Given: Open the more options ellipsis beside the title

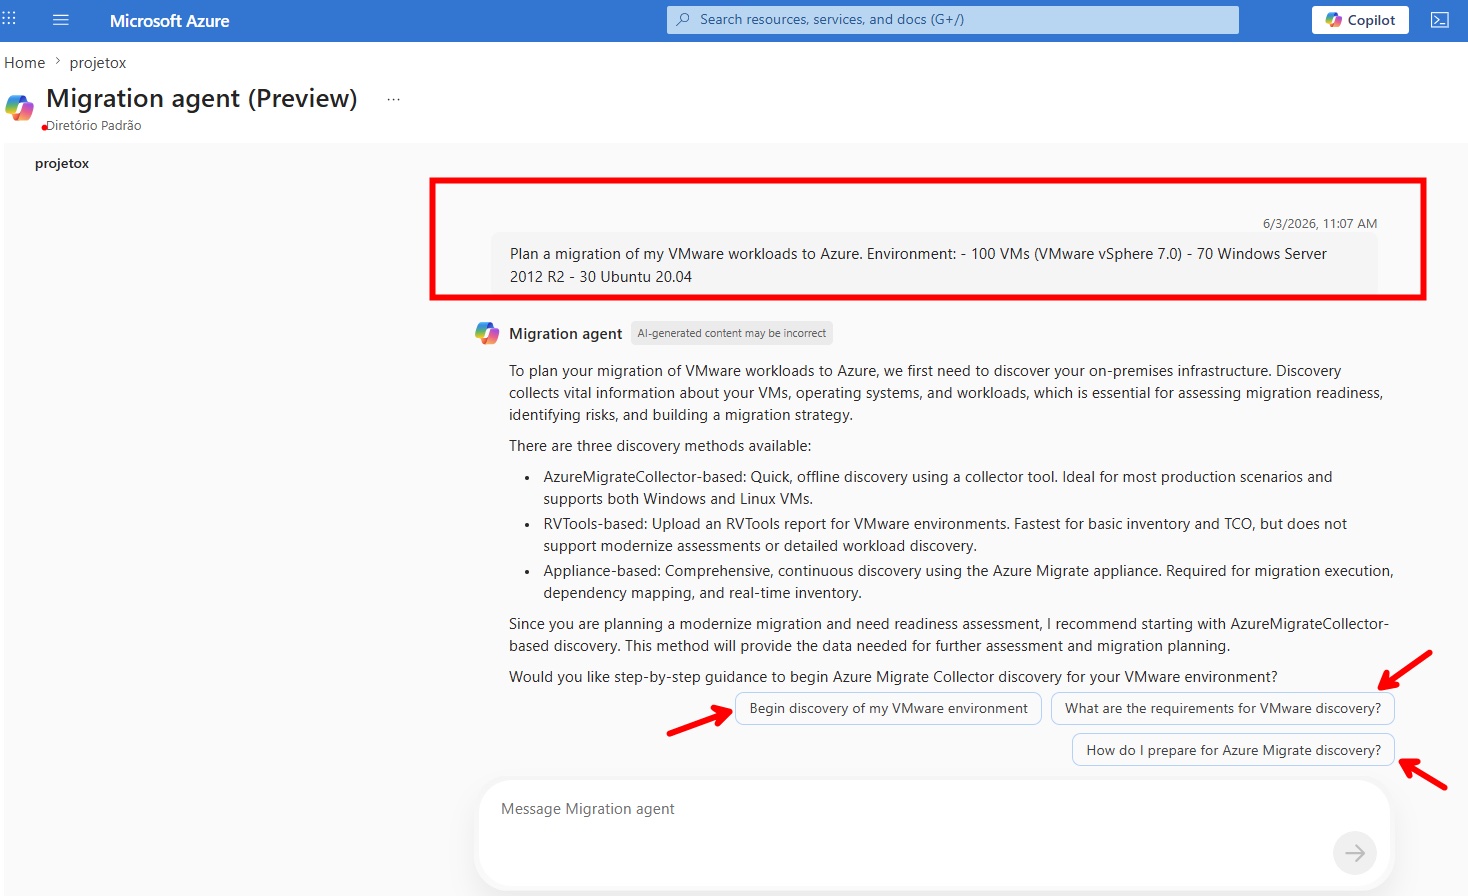Looking at the screenshot, I should (394, 99).
